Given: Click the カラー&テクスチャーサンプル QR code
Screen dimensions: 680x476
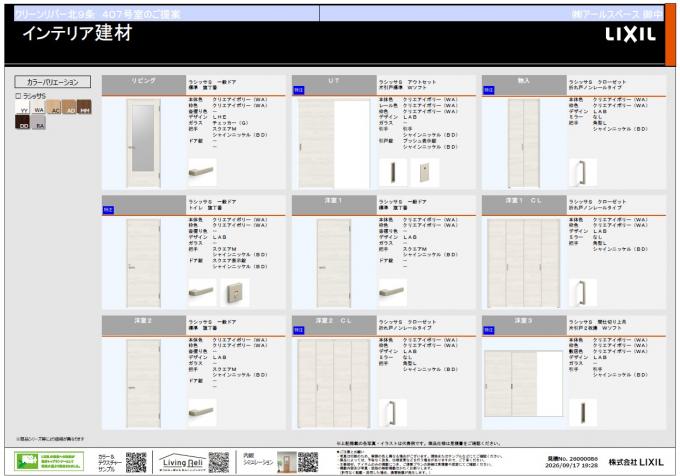Looking at the screenshot, I should 136,462.
